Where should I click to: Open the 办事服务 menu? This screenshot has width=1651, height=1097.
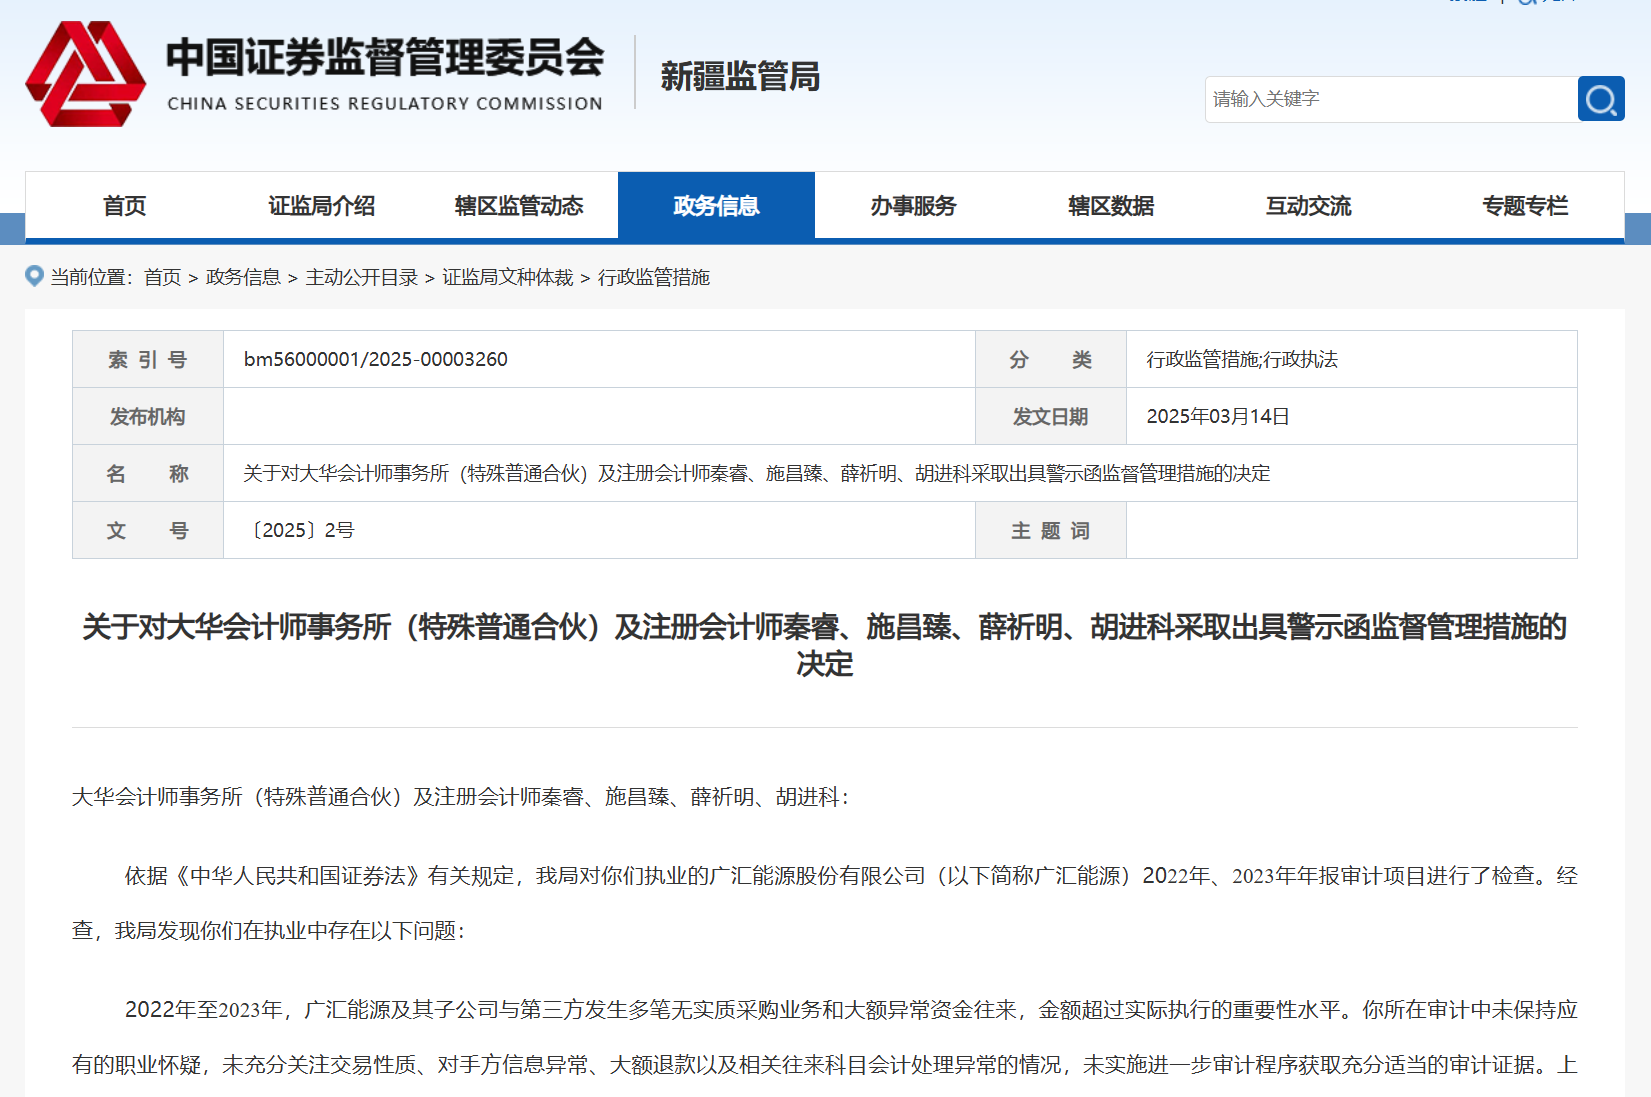tap(913, 206)
